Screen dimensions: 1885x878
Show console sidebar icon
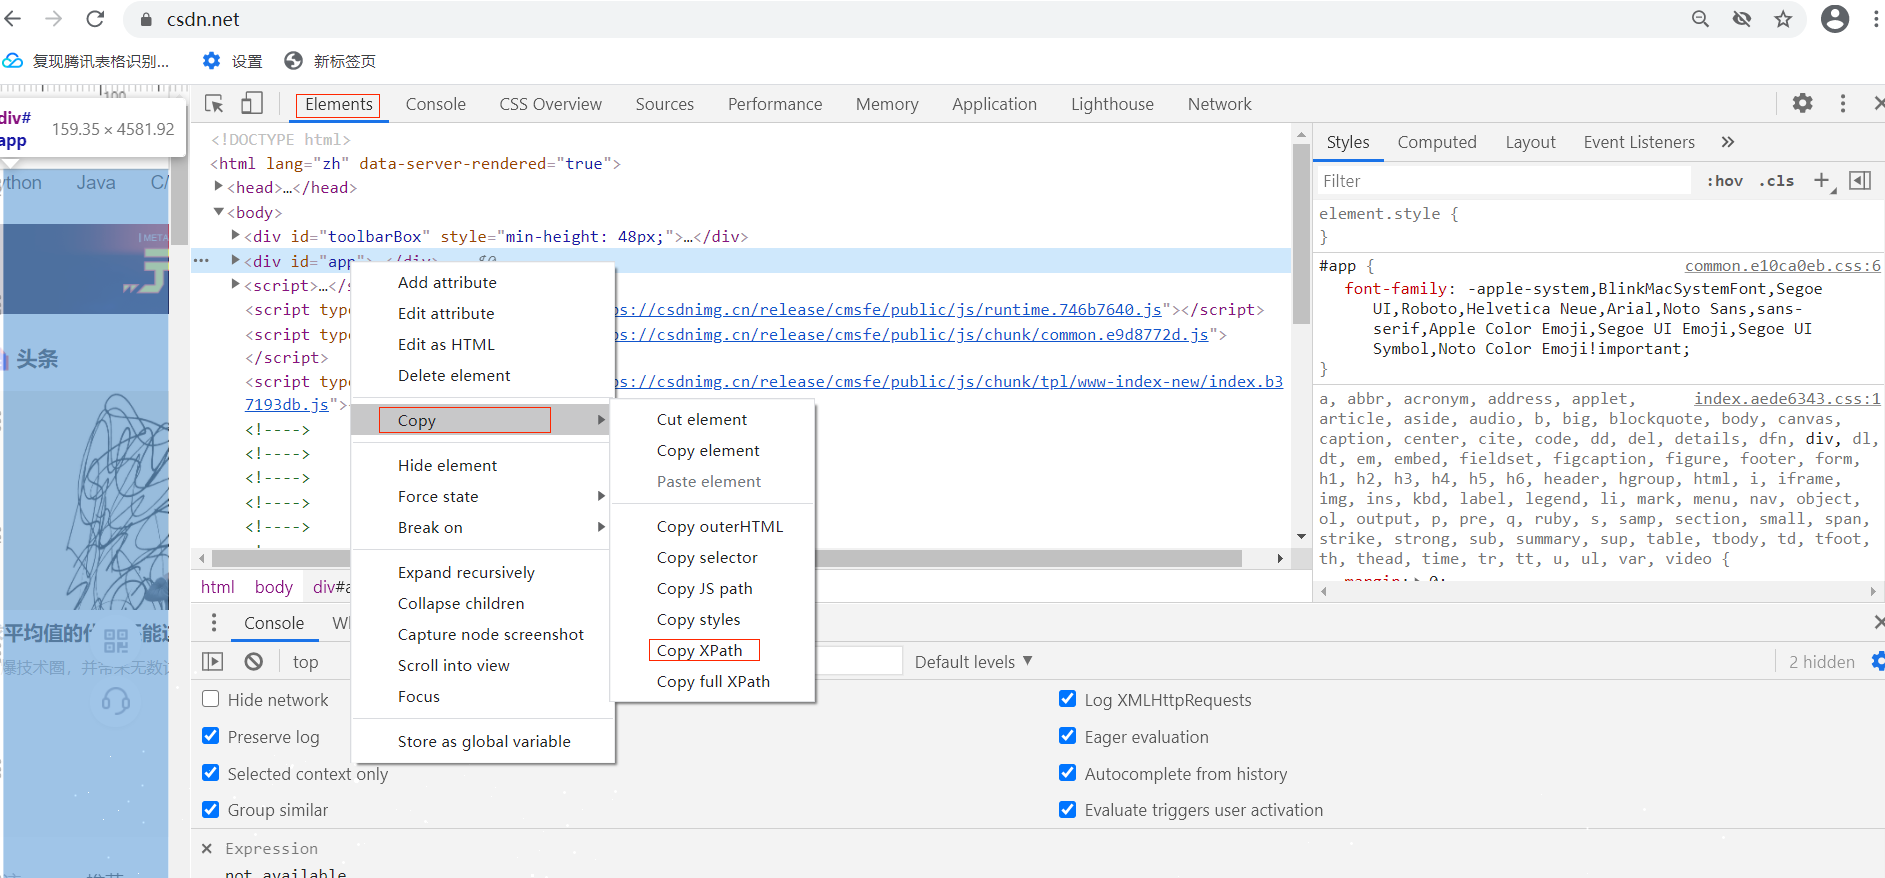212,661
